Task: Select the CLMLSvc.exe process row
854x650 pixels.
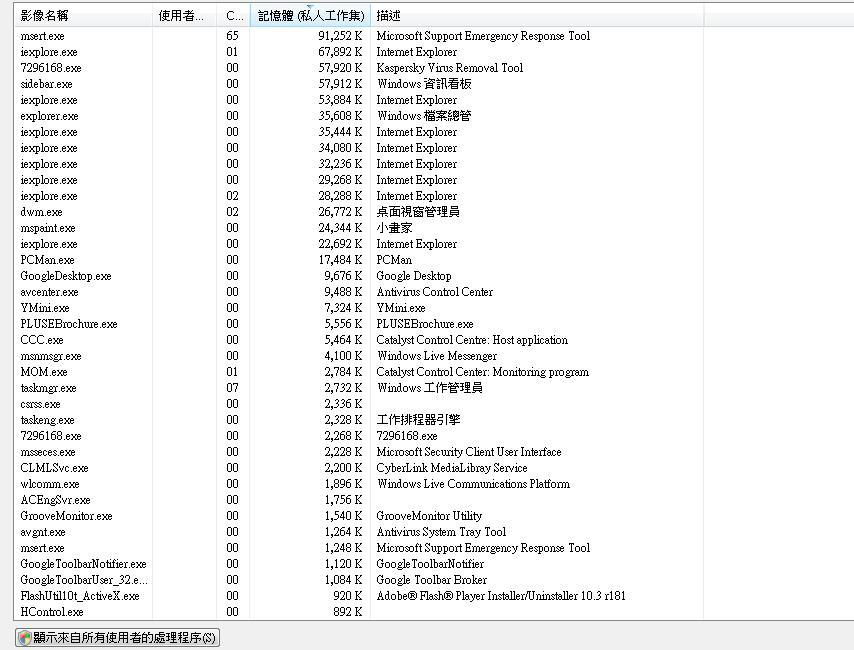Action: 359,467
